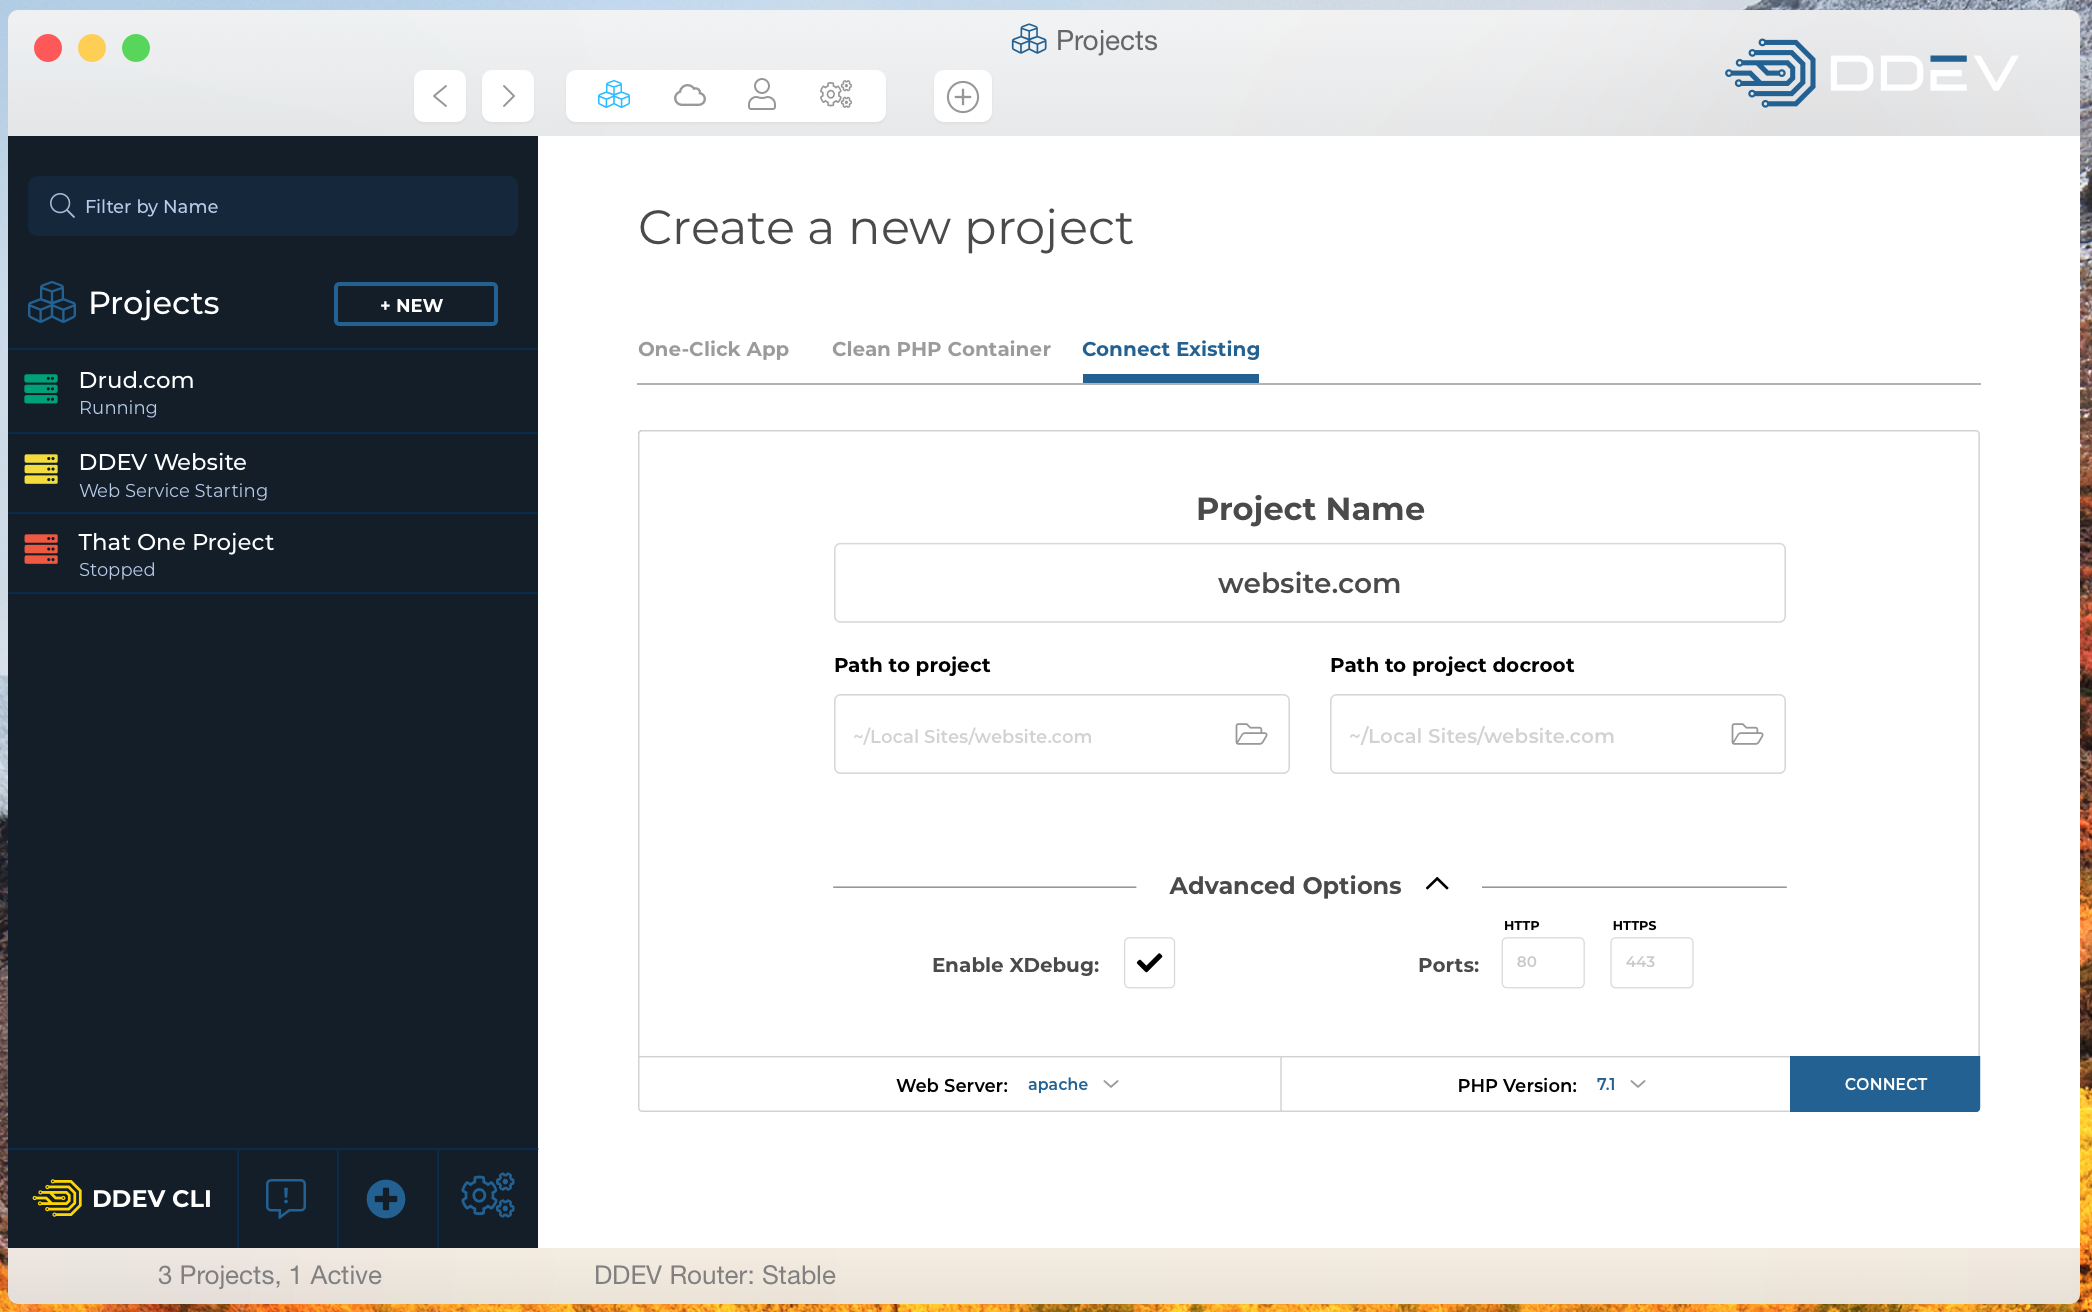Collapse the Advanced Options section
Viewport: 2092px width, 1312px height.
(1437, 884)
